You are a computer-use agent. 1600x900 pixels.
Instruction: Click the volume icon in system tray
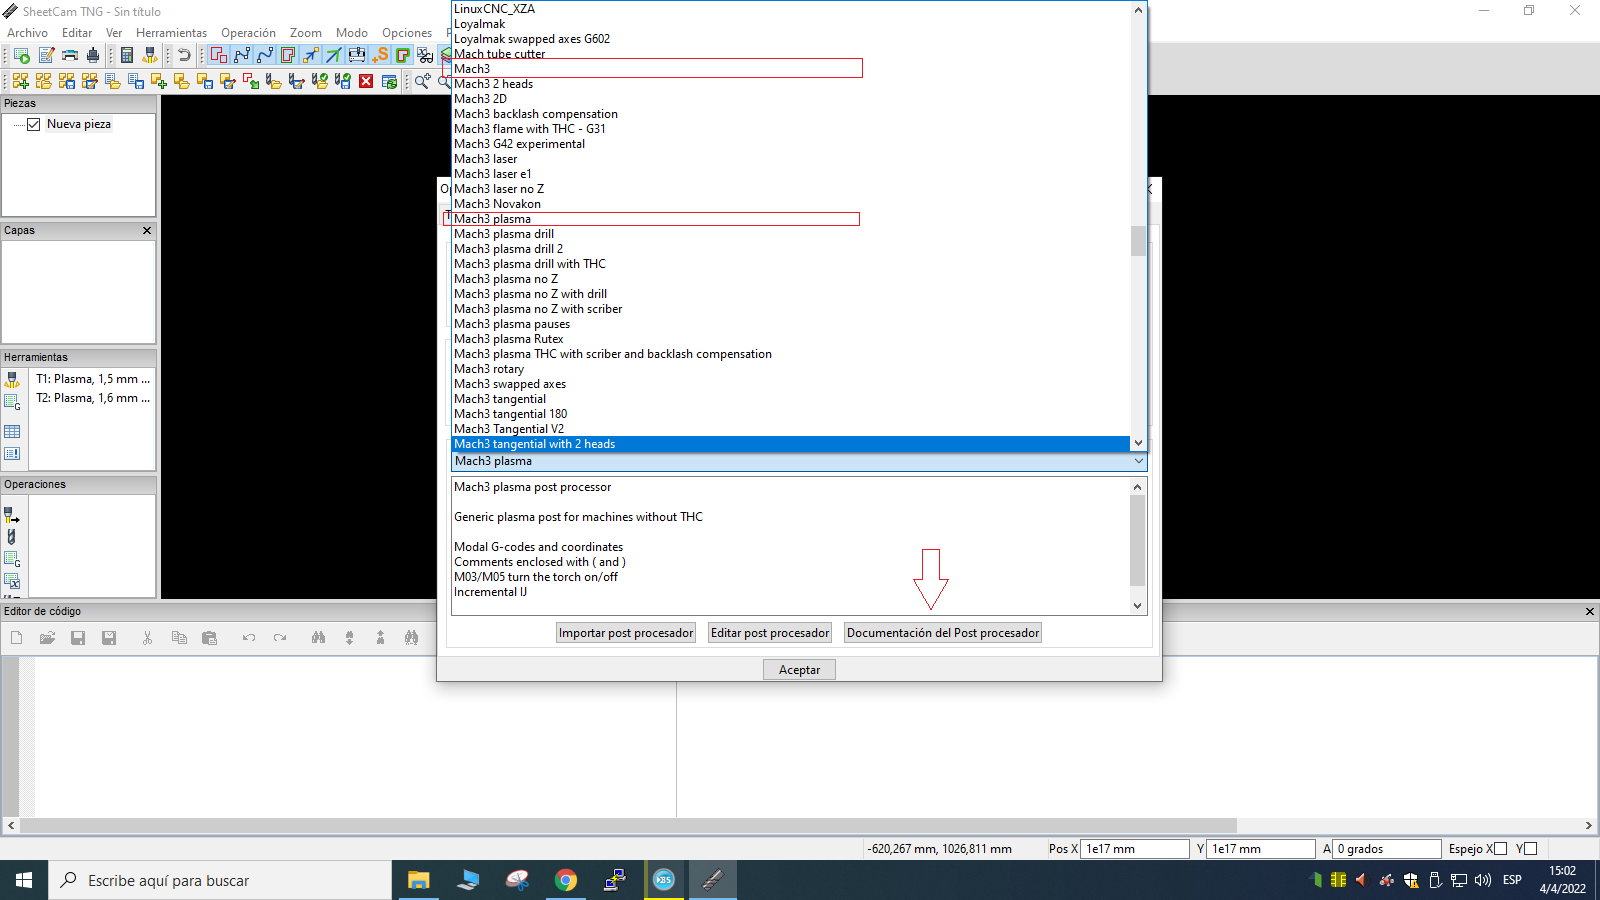coord(1483,880)
